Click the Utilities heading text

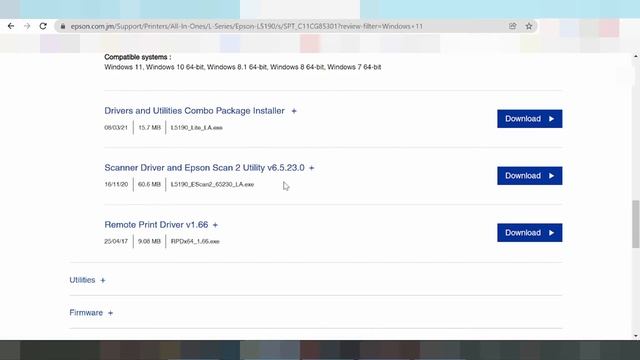[x=82, y=280]
